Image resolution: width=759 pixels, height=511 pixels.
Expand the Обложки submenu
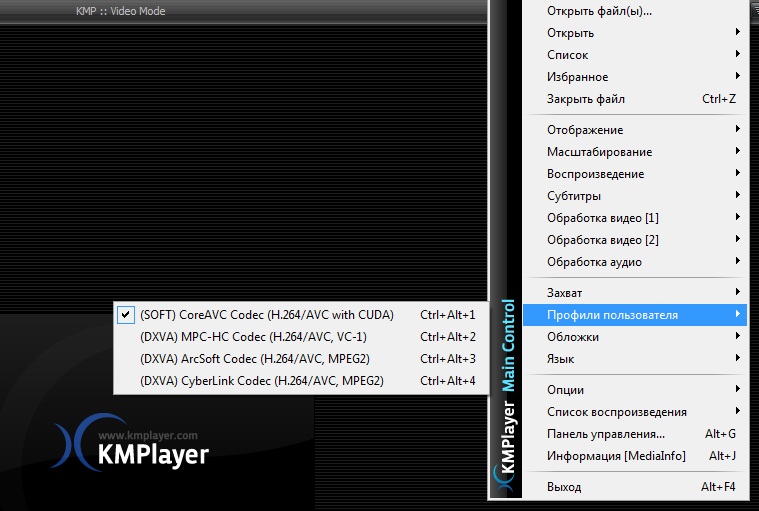point(573,337)
